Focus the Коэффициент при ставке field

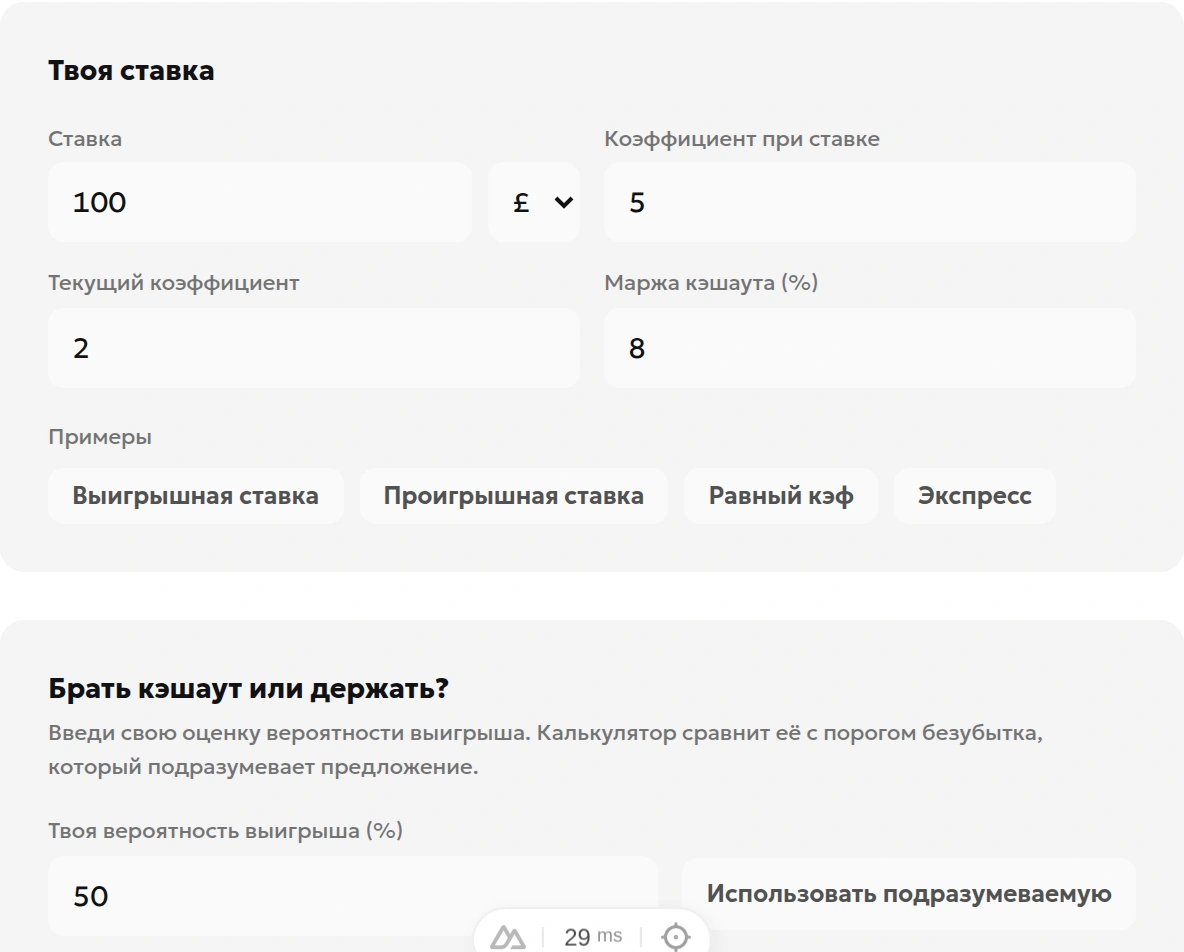(x=870, y=202)
